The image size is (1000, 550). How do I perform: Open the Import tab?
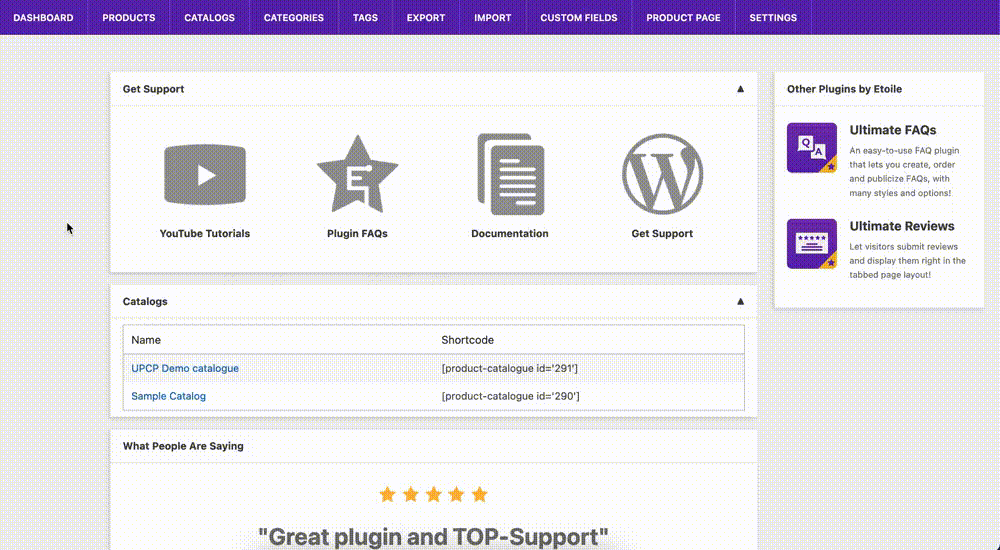click(493, 17)
